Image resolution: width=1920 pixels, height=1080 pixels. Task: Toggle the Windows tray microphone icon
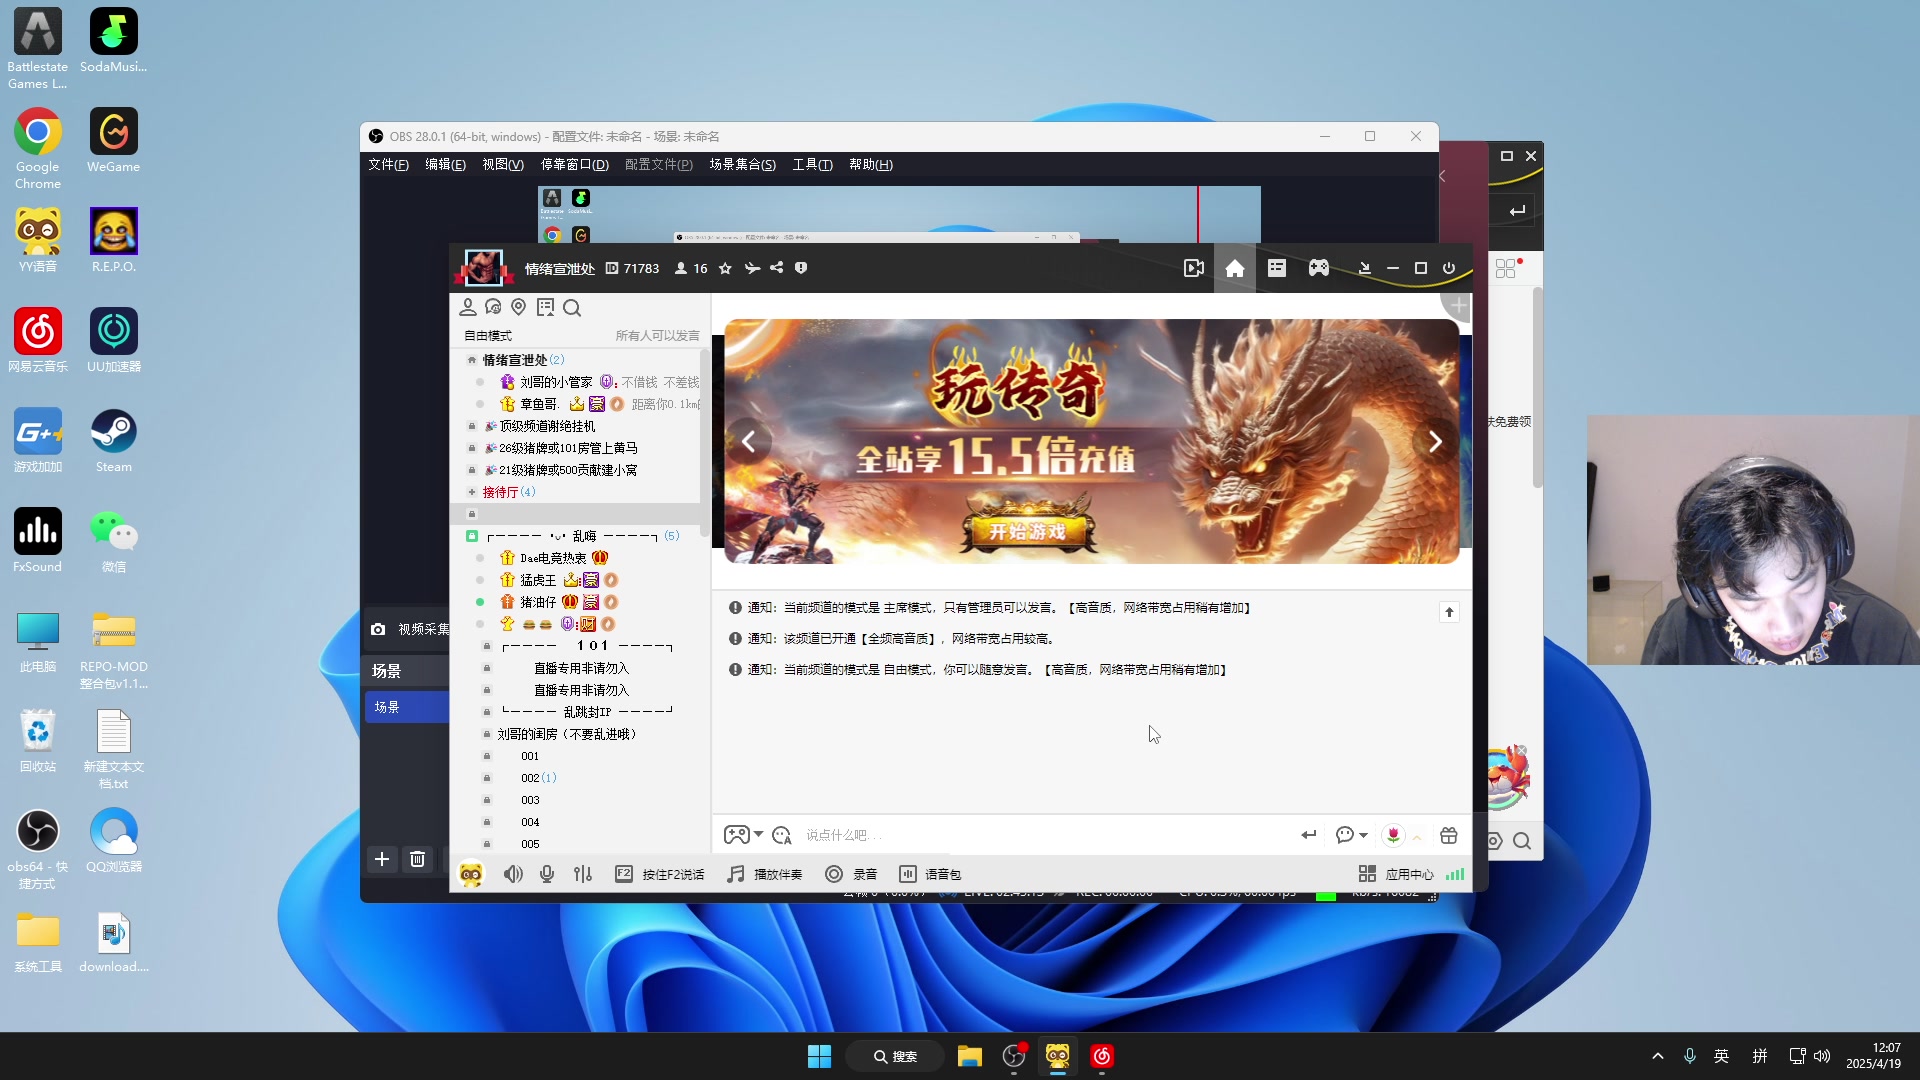pyautogui.click(x=1689, y=1056)
